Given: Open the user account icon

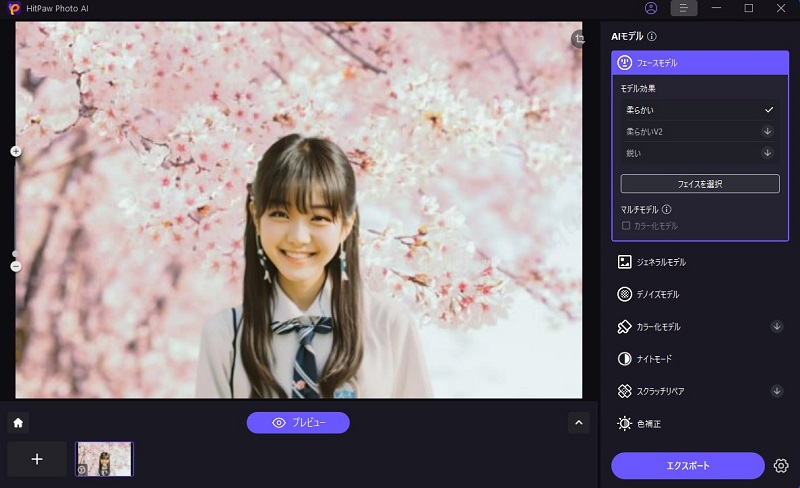Looking at the screenshot, I should pos(651,8).
